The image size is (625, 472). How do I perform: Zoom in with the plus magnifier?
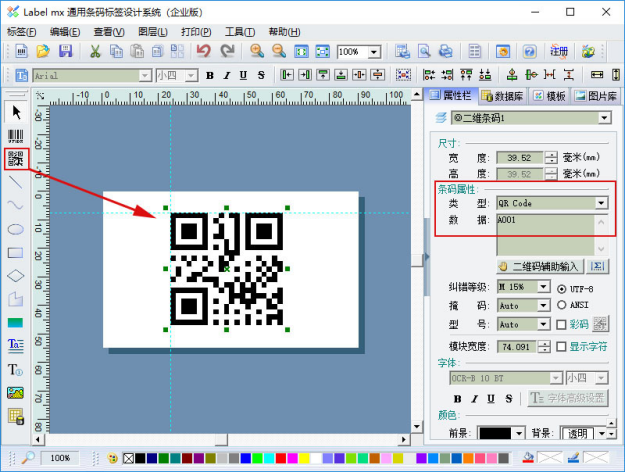(x=257, y=51)
